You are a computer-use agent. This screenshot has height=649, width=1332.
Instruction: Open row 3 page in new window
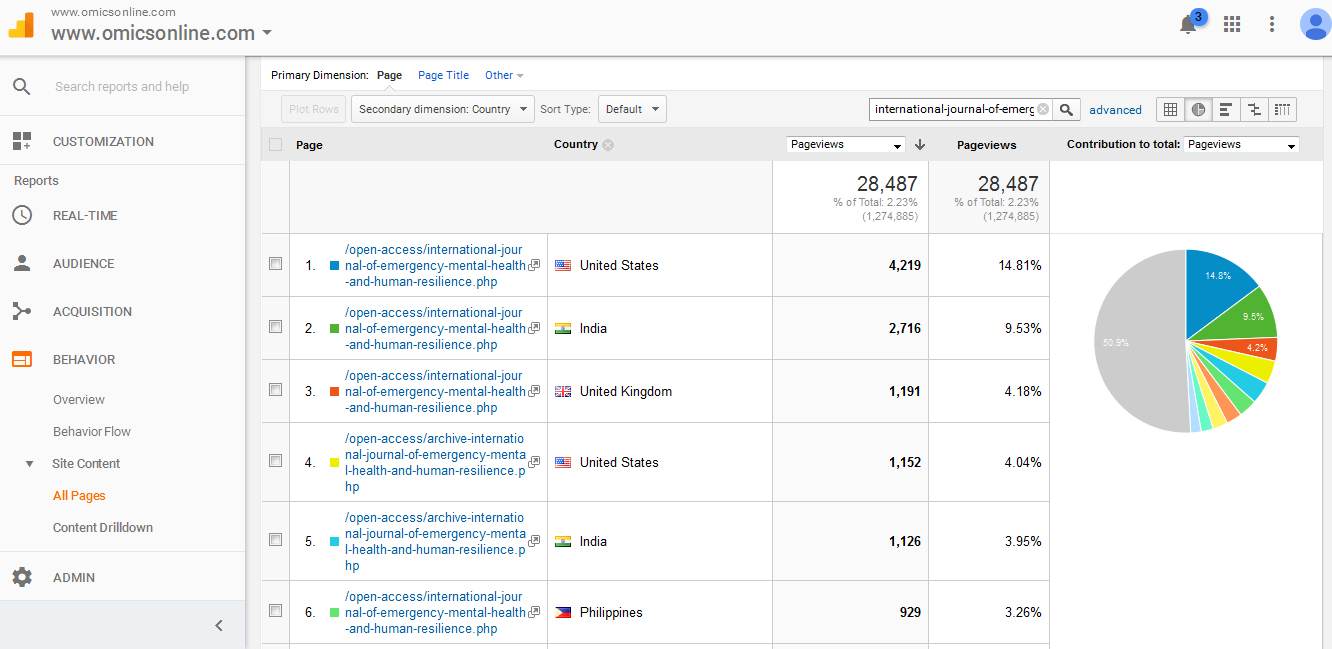click(x=535, y=391)
